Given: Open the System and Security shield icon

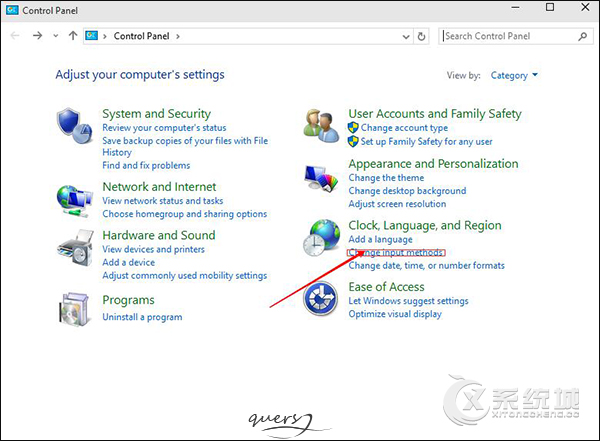Looking at the screenshot, I should (74, 126).
